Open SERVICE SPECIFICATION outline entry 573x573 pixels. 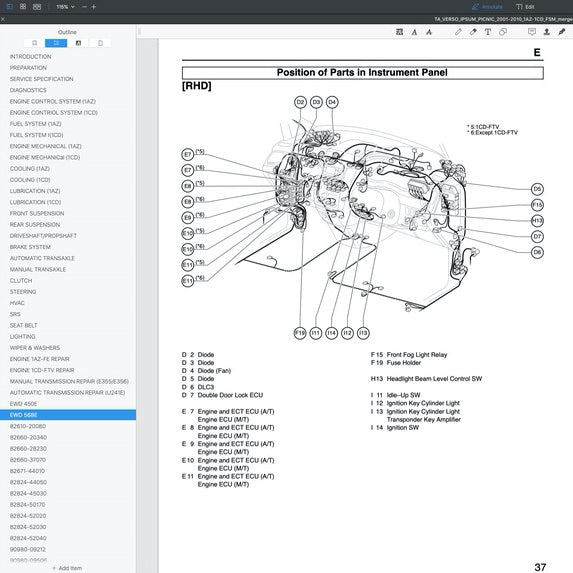click(41, 79)
